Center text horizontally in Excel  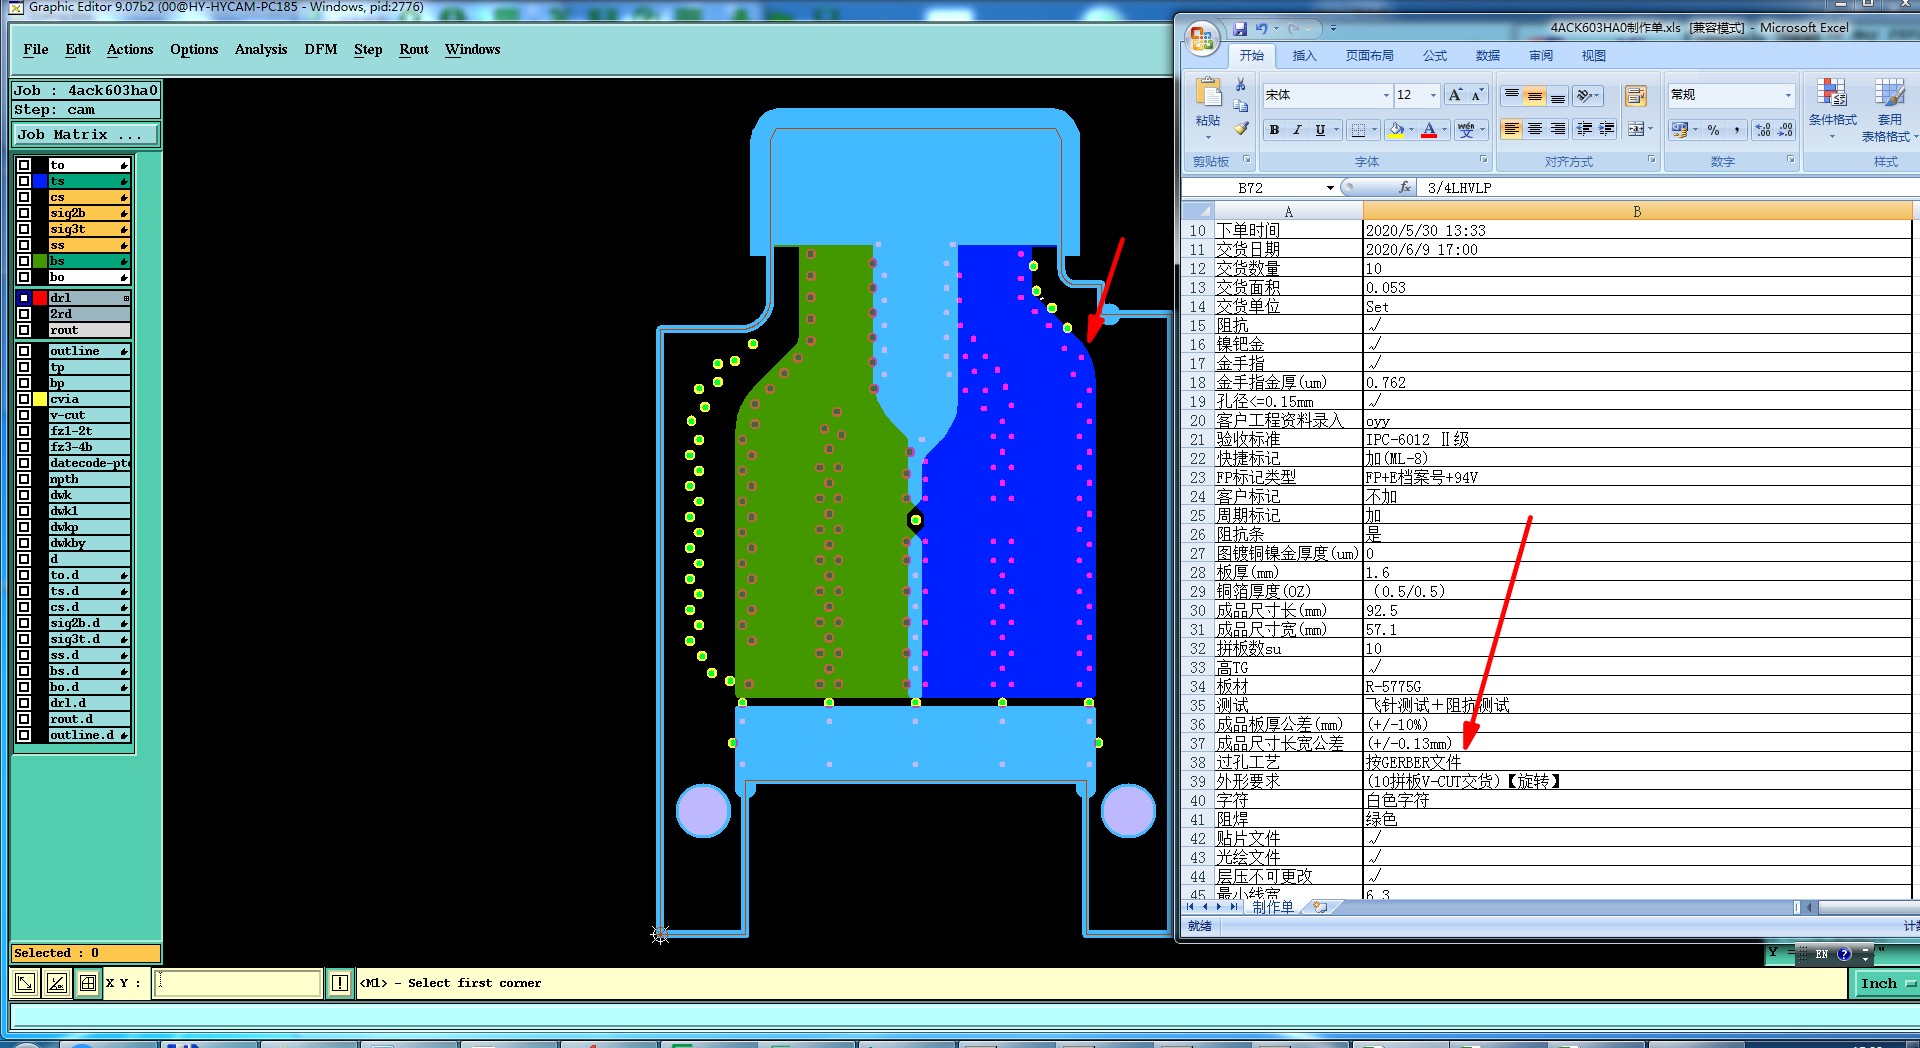pyautogui.click(x=1535, y=129)
